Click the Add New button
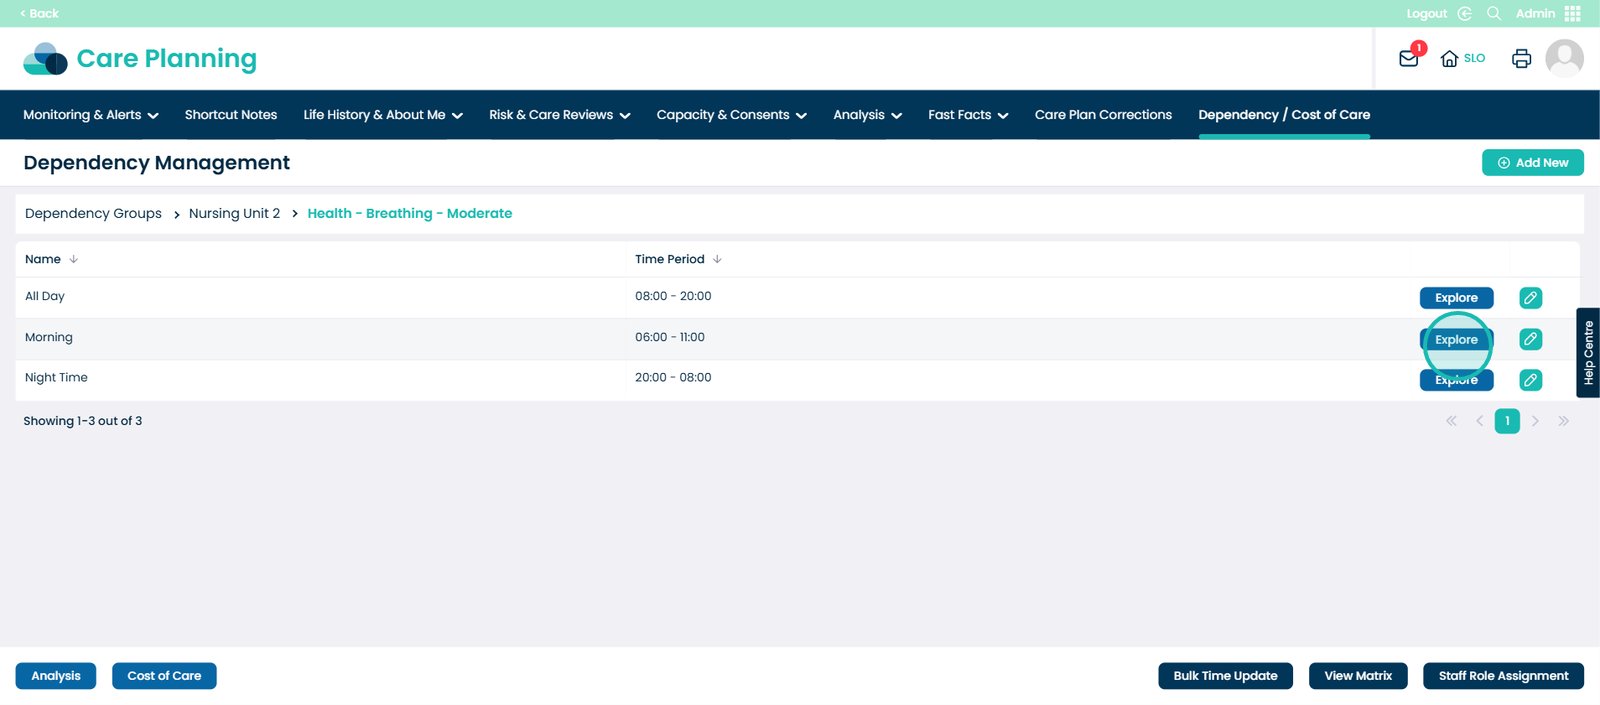This screenshot has height=705, width=1600. coord(1532,163)
